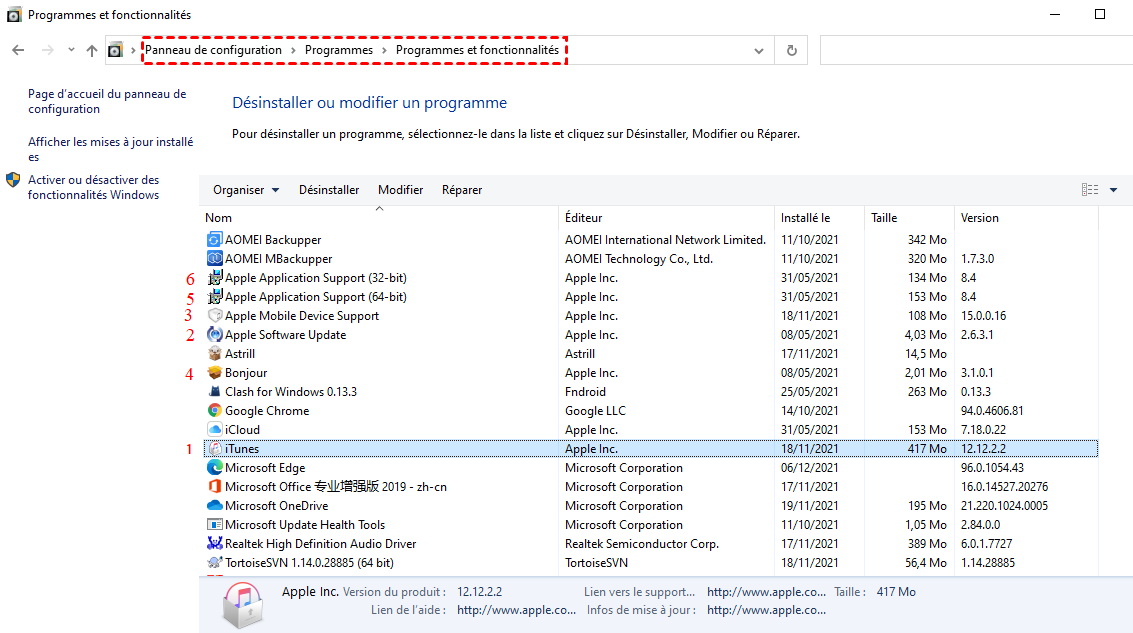The image size is (1133, 633).
Task: Click the iTunes icon in the list
Action: tap(215, 449)
